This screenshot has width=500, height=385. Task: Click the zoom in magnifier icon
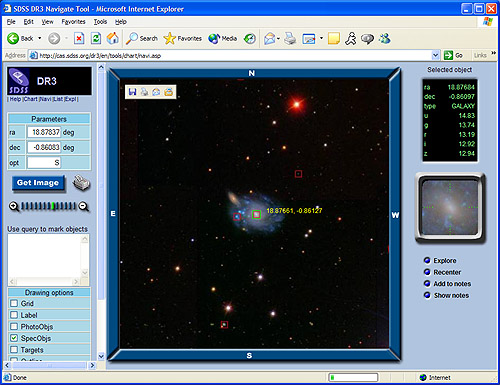click(x=14, y=206)
